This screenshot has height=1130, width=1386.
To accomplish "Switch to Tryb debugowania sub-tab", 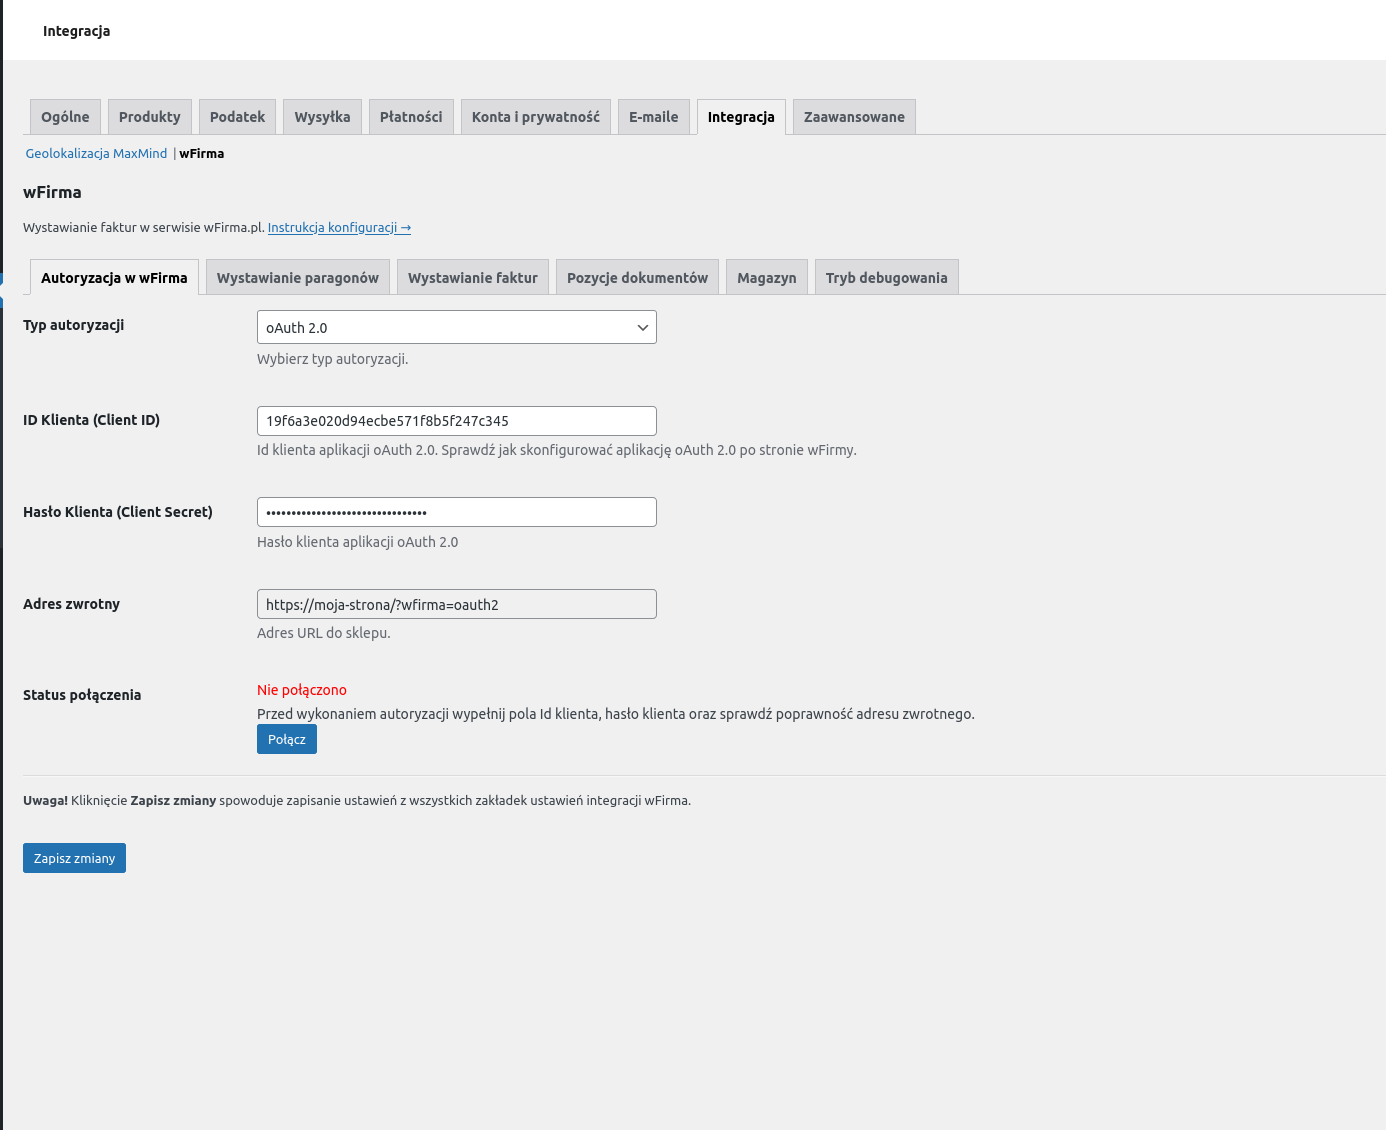I will point(887,278).
